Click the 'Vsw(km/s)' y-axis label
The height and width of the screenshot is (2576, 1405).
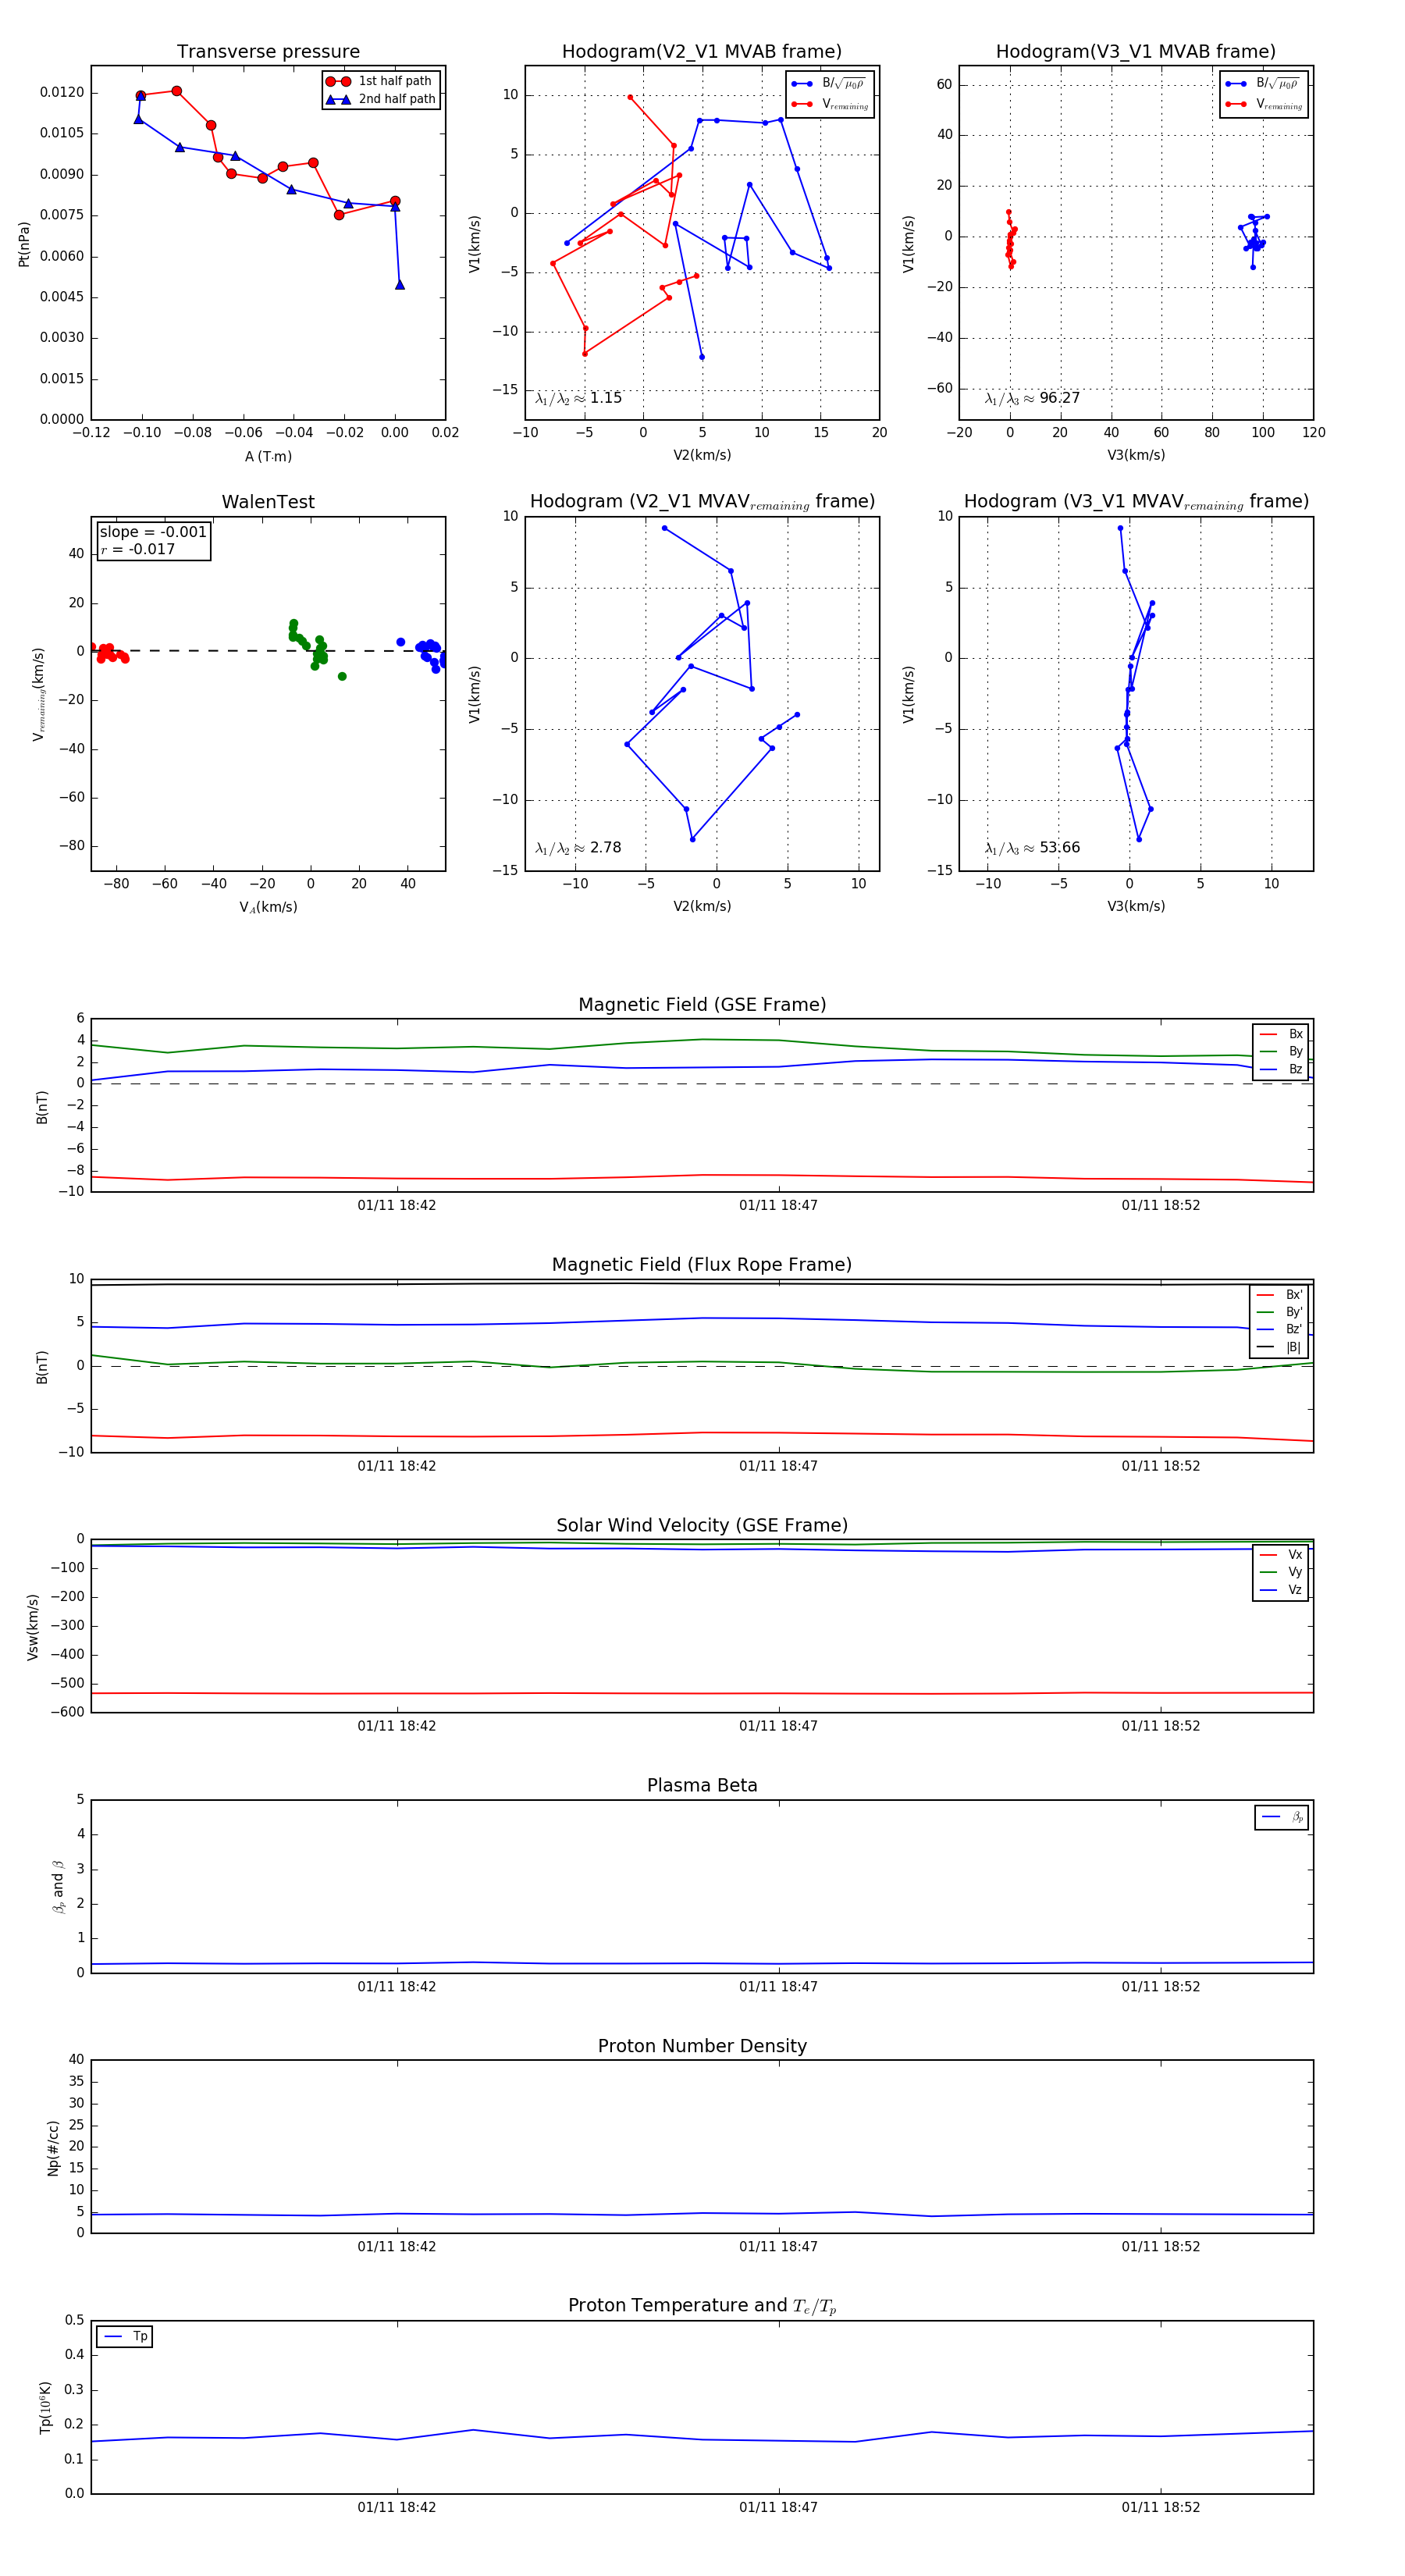point(33,1627)
